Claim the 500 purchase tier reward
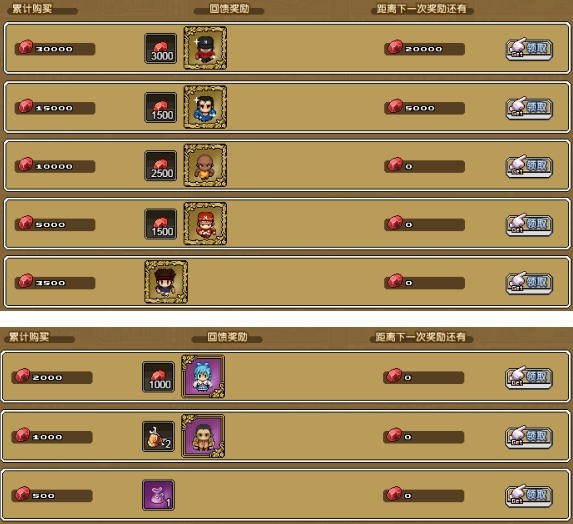Viewport: 573px width, 524px height. click(x=529, y=496)
